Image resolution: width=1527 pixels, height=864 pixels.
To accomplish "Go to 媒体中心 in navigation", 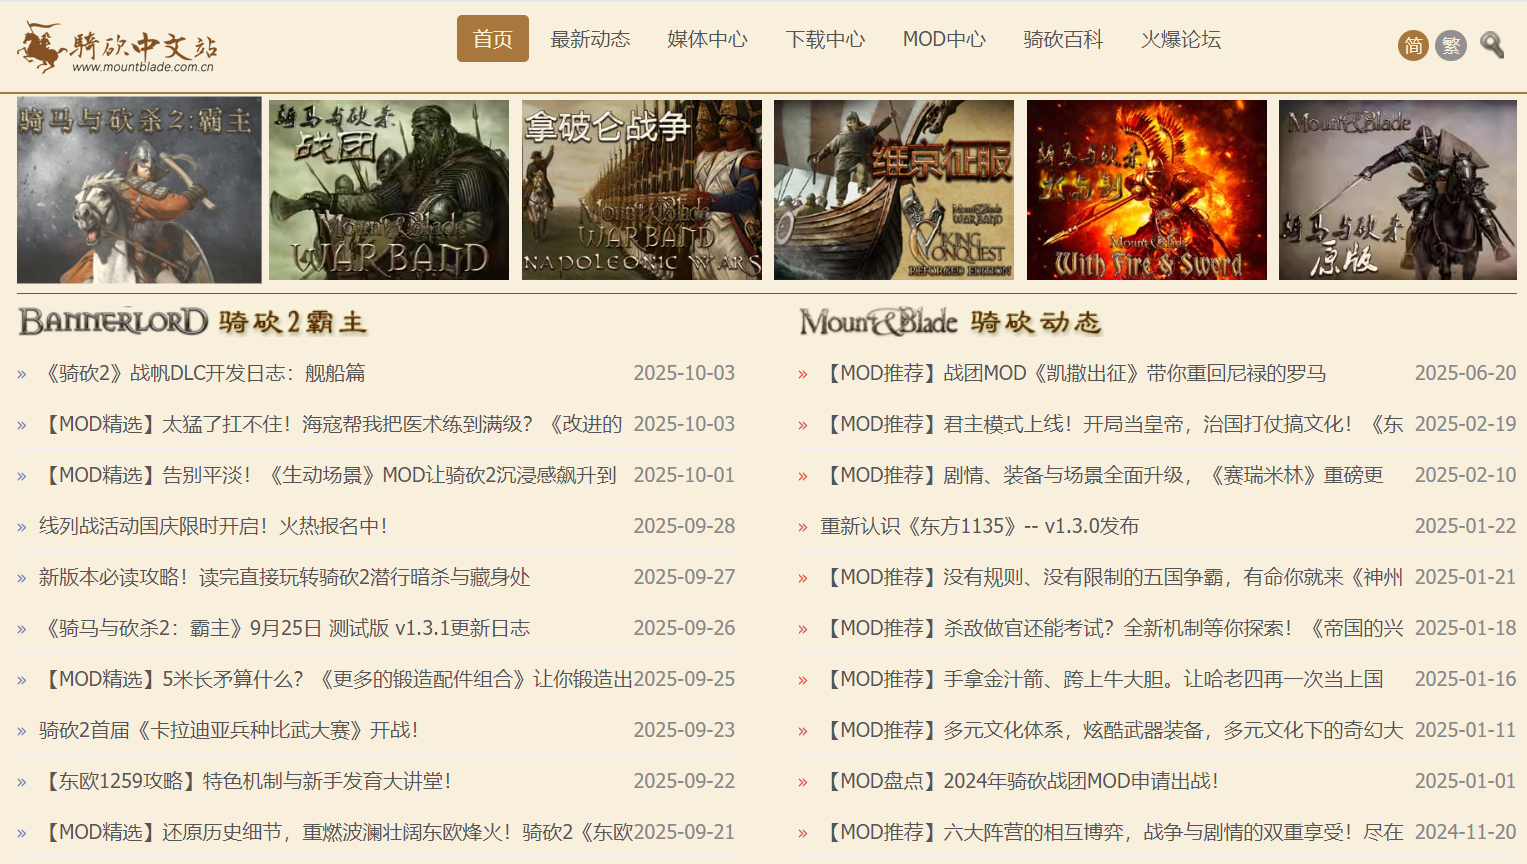I will point(707,39).
